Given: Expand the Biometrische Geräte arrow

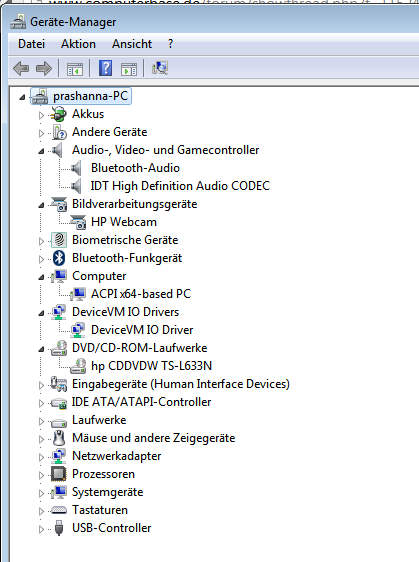Looking at the screenshot, I should tap(41, 241).
